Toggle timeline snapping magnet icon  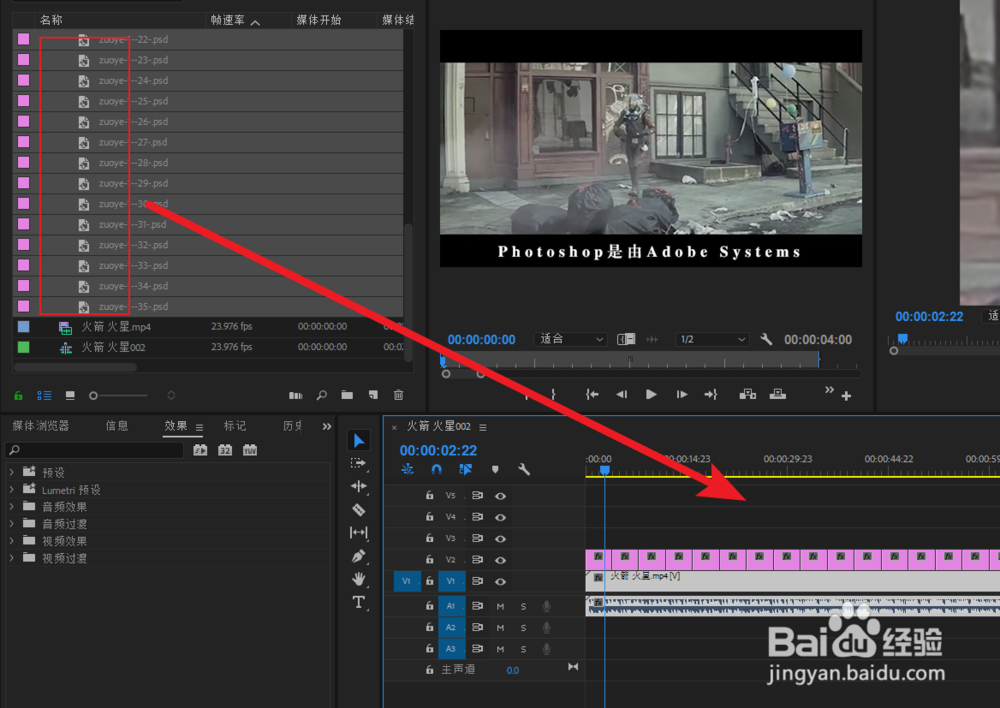click(436, 469)
